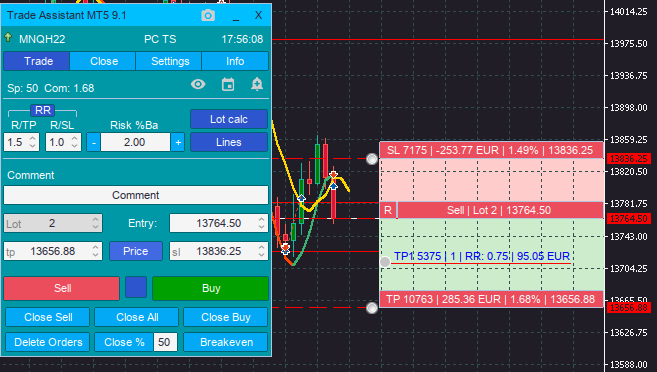Click the TP 10763 label bar
The height and width of the screenshot is (372, 657).
coord(491,300)
